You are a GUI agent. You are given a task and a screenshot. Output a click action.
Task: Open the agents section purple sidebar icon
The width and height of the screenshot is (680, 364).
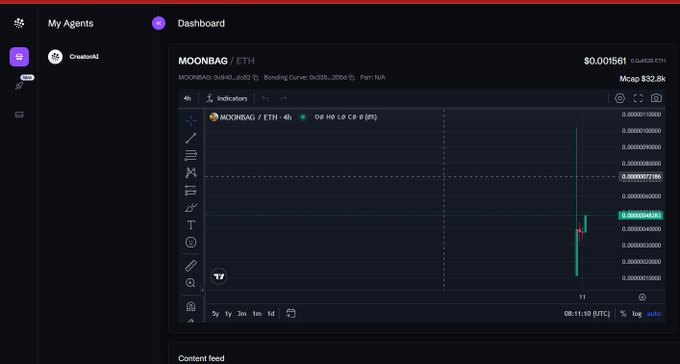(19, 57)
